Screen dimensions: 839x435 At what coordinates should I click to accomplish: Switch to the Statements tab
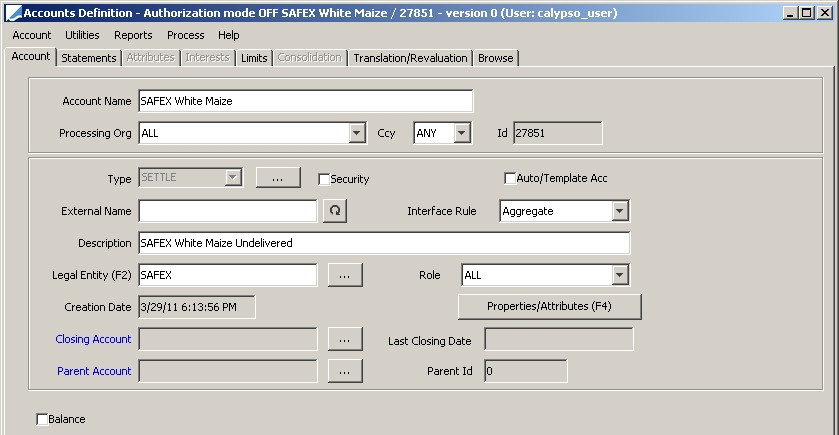click(x=89, y=58)
